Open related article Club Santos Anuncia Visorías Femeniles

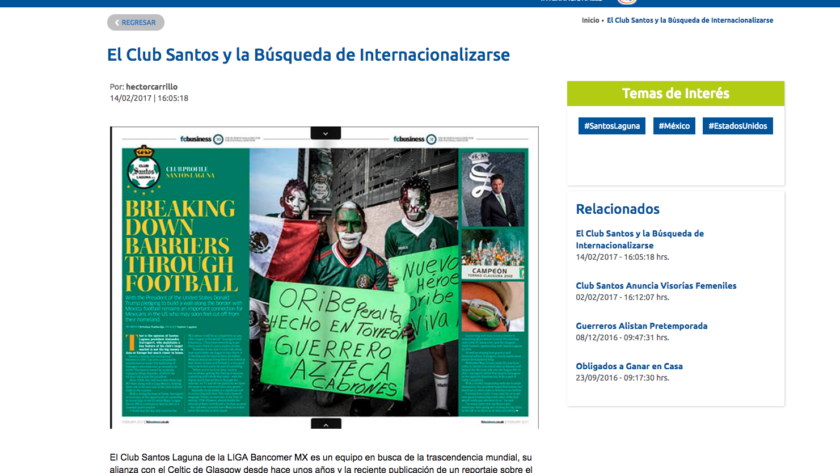pos(656,286)
